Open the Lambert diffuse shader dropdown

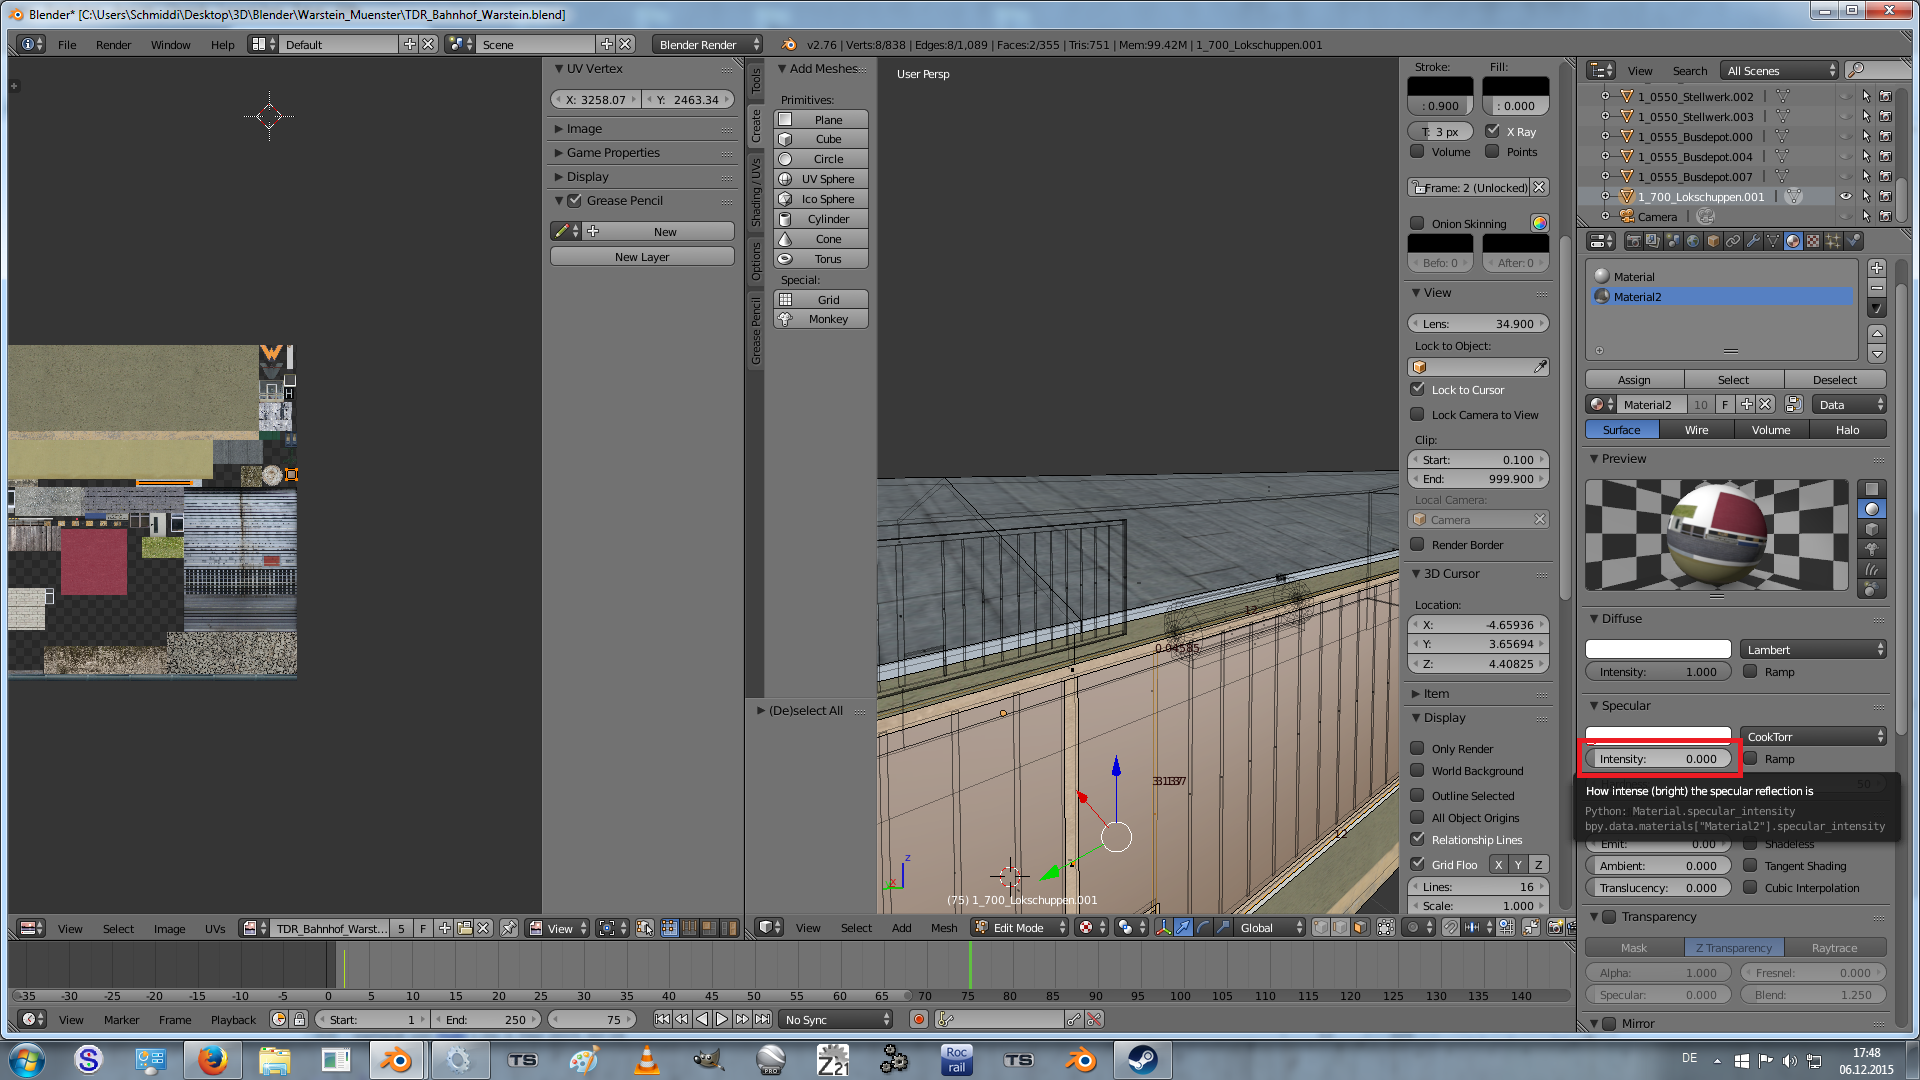1814,649
